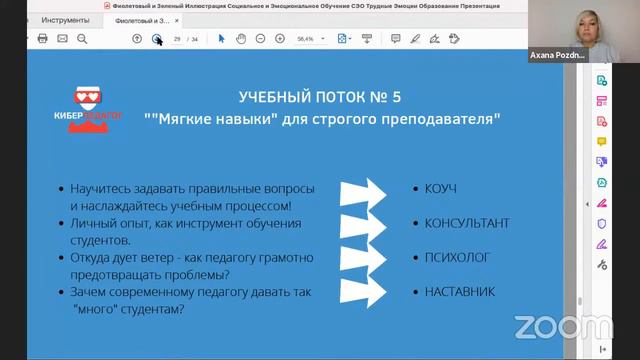Click the Stamp tool icon

454,39
